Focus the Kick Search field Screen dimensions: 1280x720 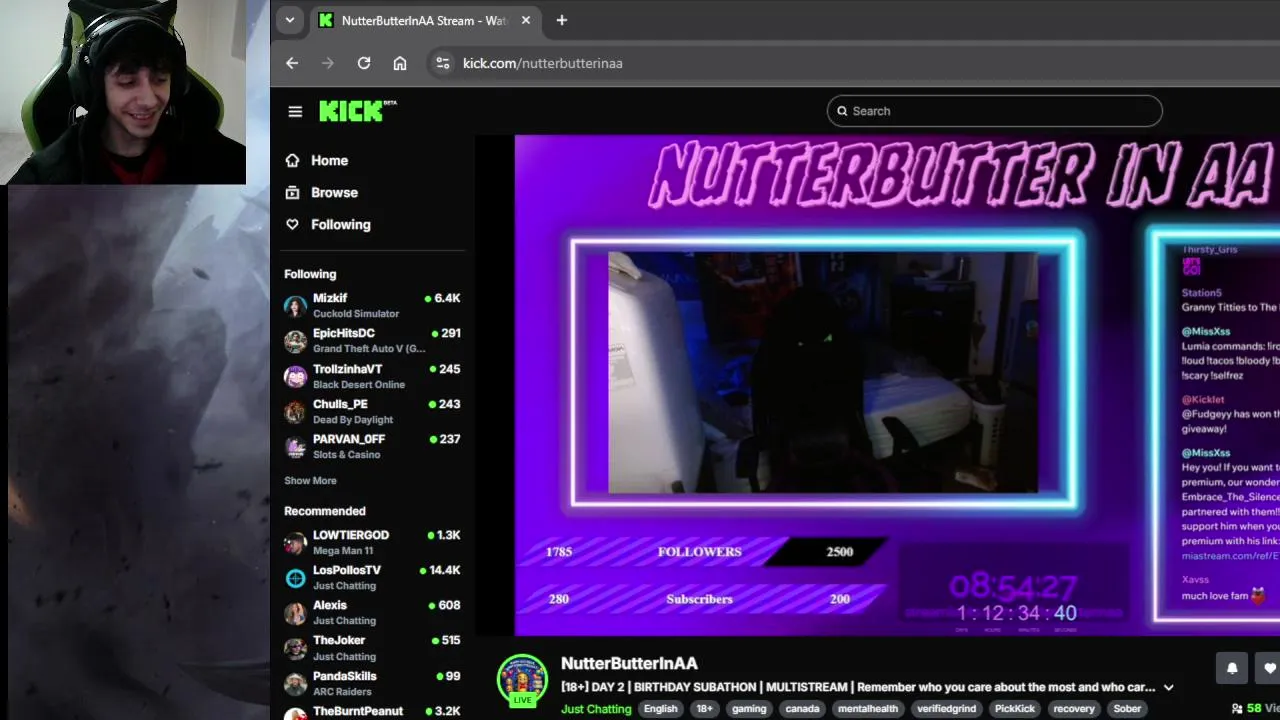pos(995,111)
